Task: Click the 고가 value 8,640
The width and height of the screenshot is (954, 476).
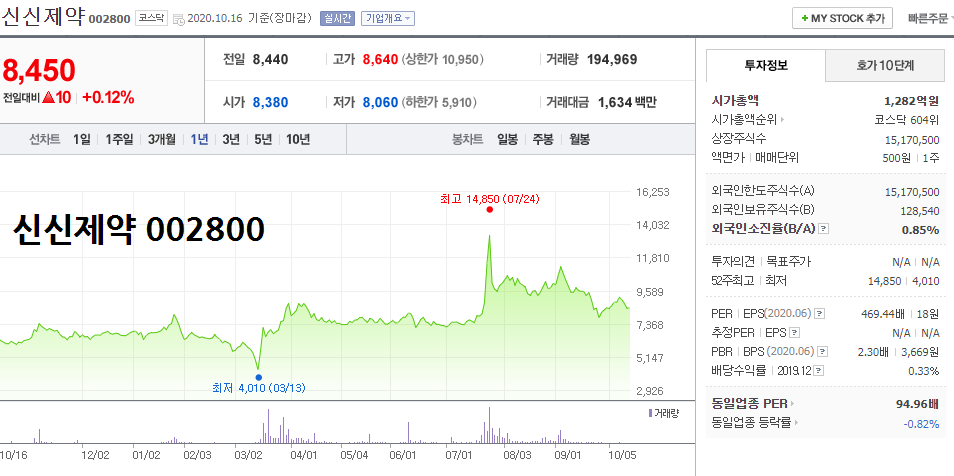Action: click(x=380, y=60)
